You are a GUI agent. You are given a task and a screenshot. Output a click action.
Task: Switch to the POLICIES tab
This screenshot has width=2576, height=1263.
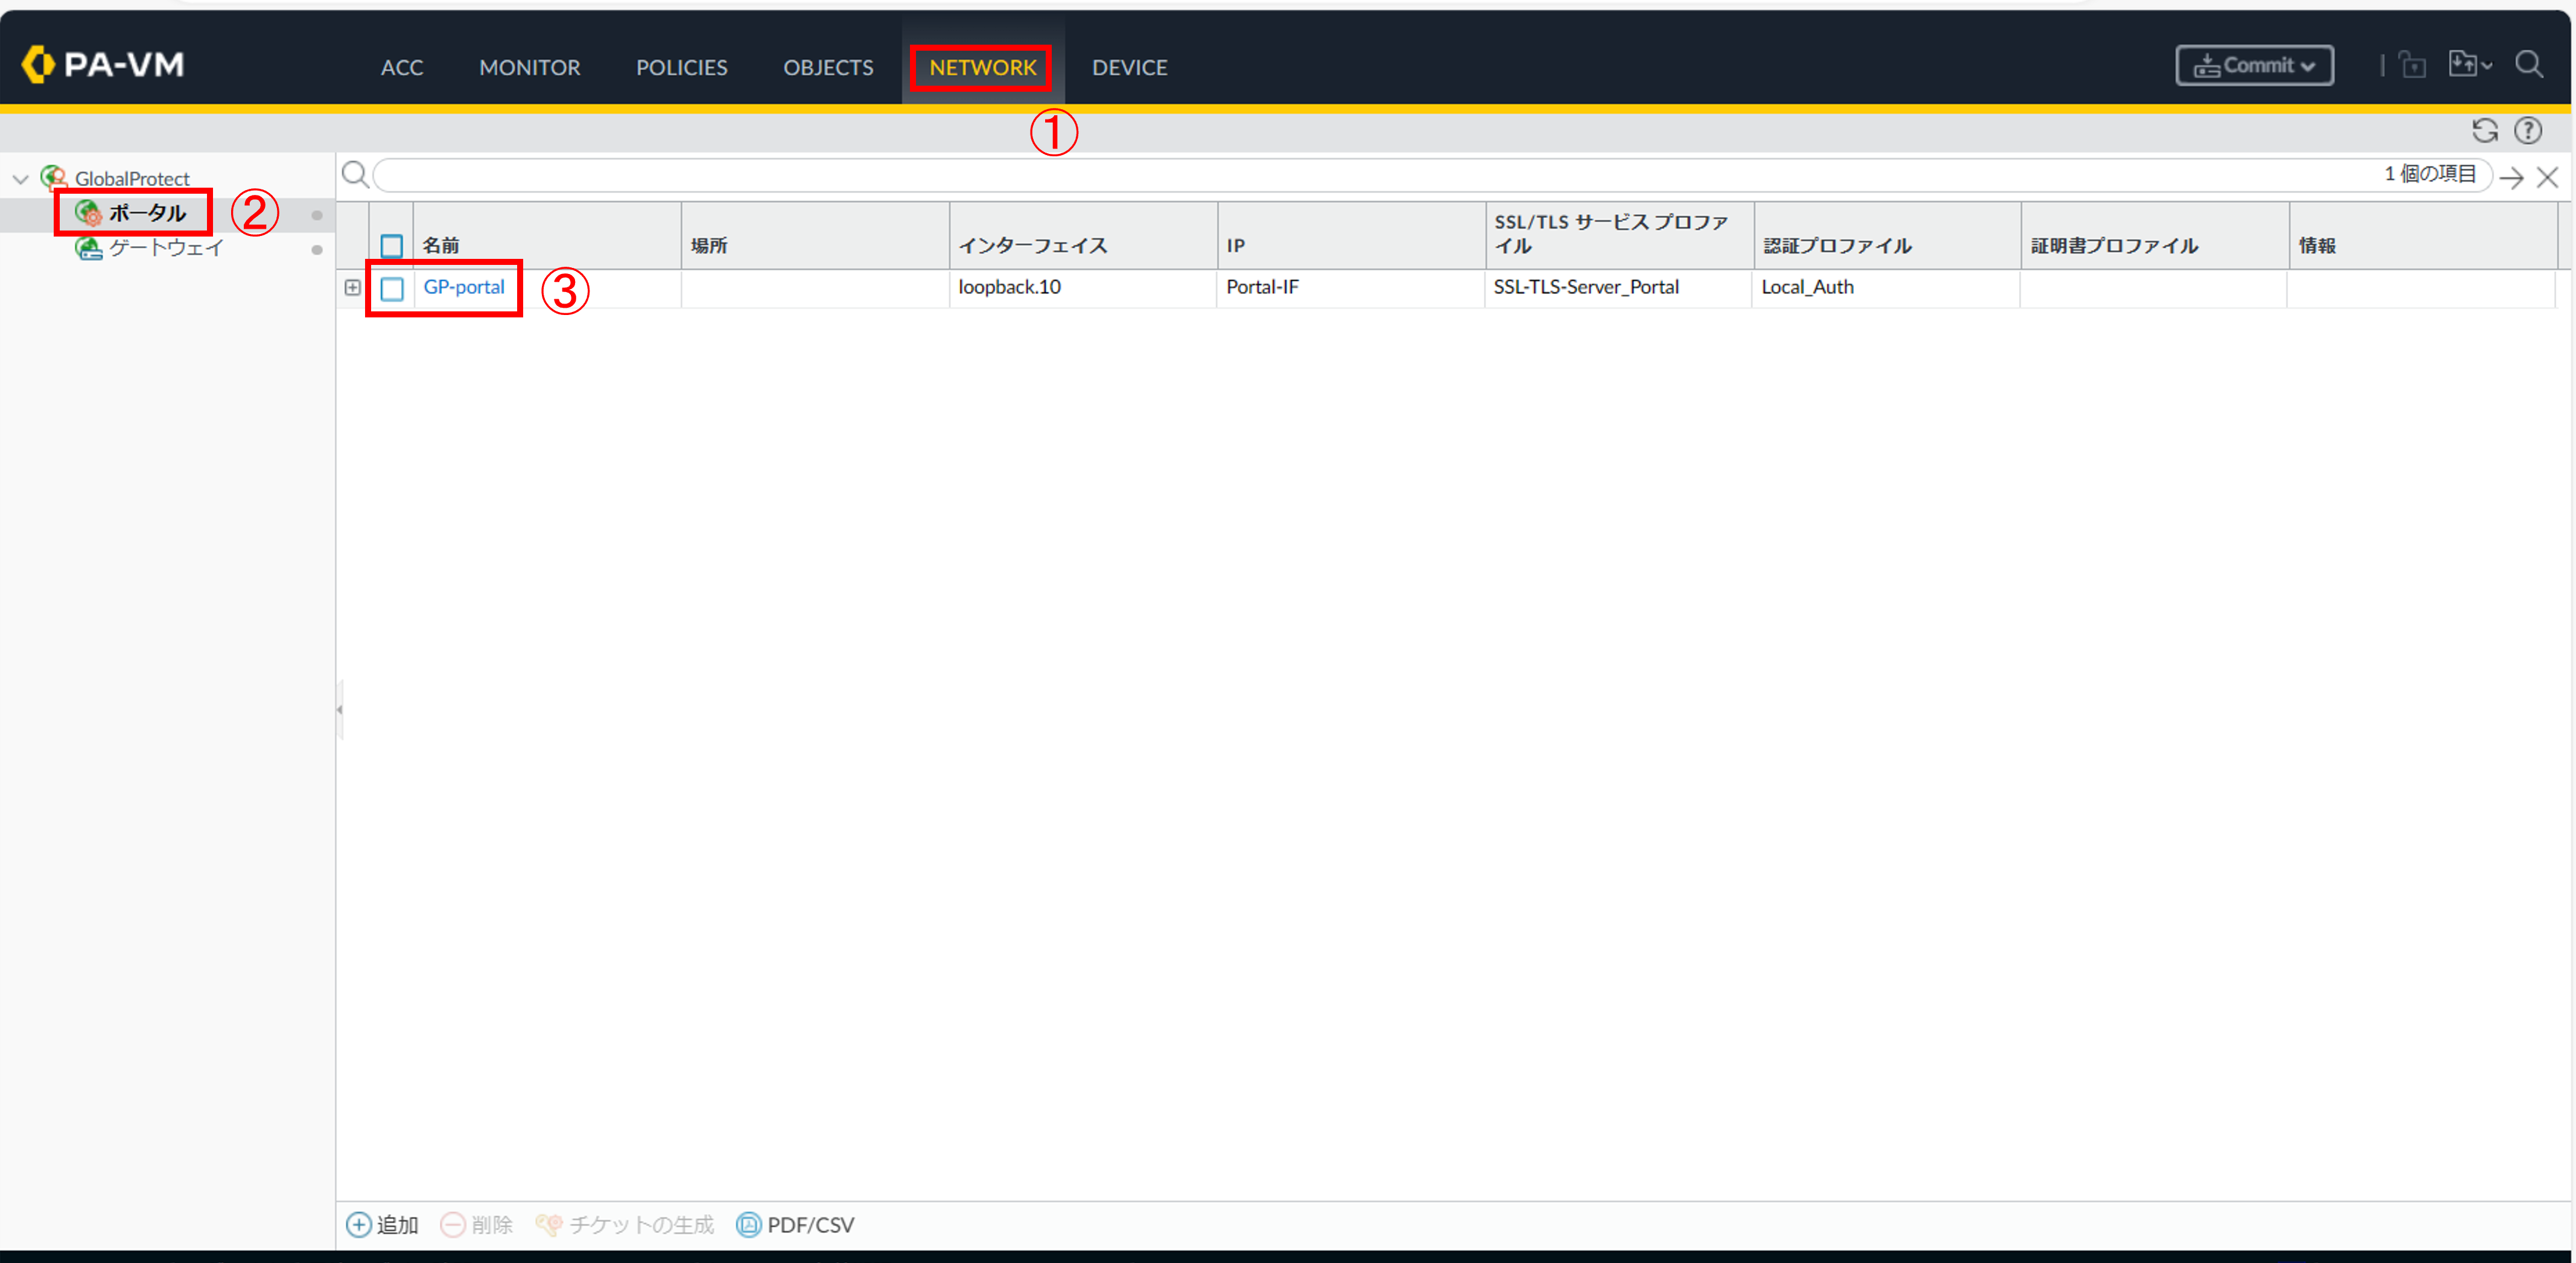(681, 67)
